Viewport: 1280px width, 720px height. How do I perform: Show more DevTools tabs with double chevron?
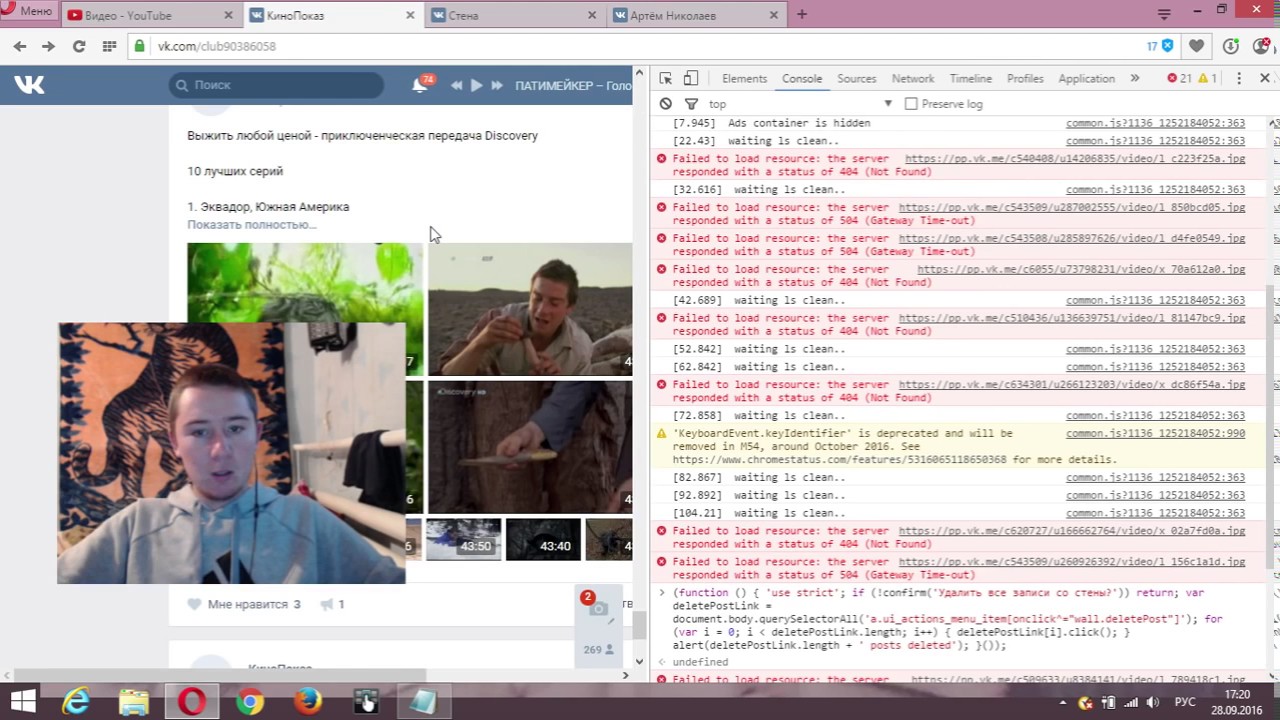(x=1134, y=78)
